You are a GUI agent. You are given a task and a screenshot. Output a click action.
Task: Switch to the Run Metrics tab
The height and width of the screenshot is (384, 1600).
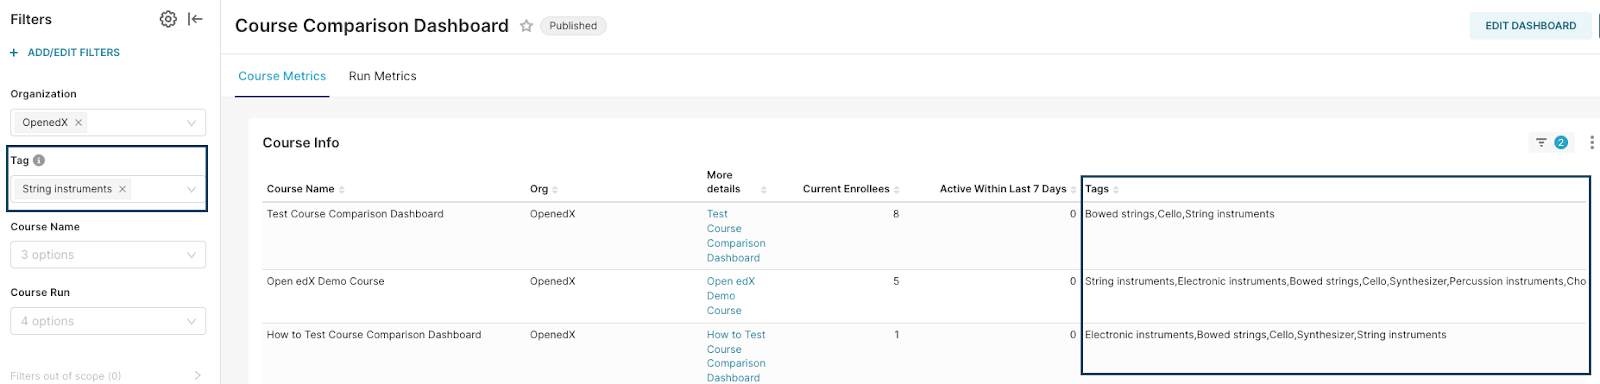tap(383, 76)
